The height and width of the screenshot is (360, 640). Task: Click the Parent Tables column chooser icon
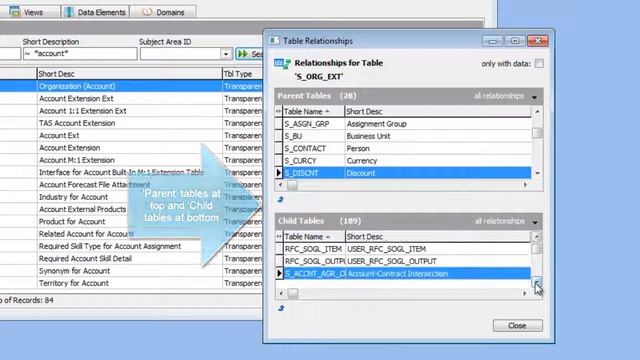[279, 111]
